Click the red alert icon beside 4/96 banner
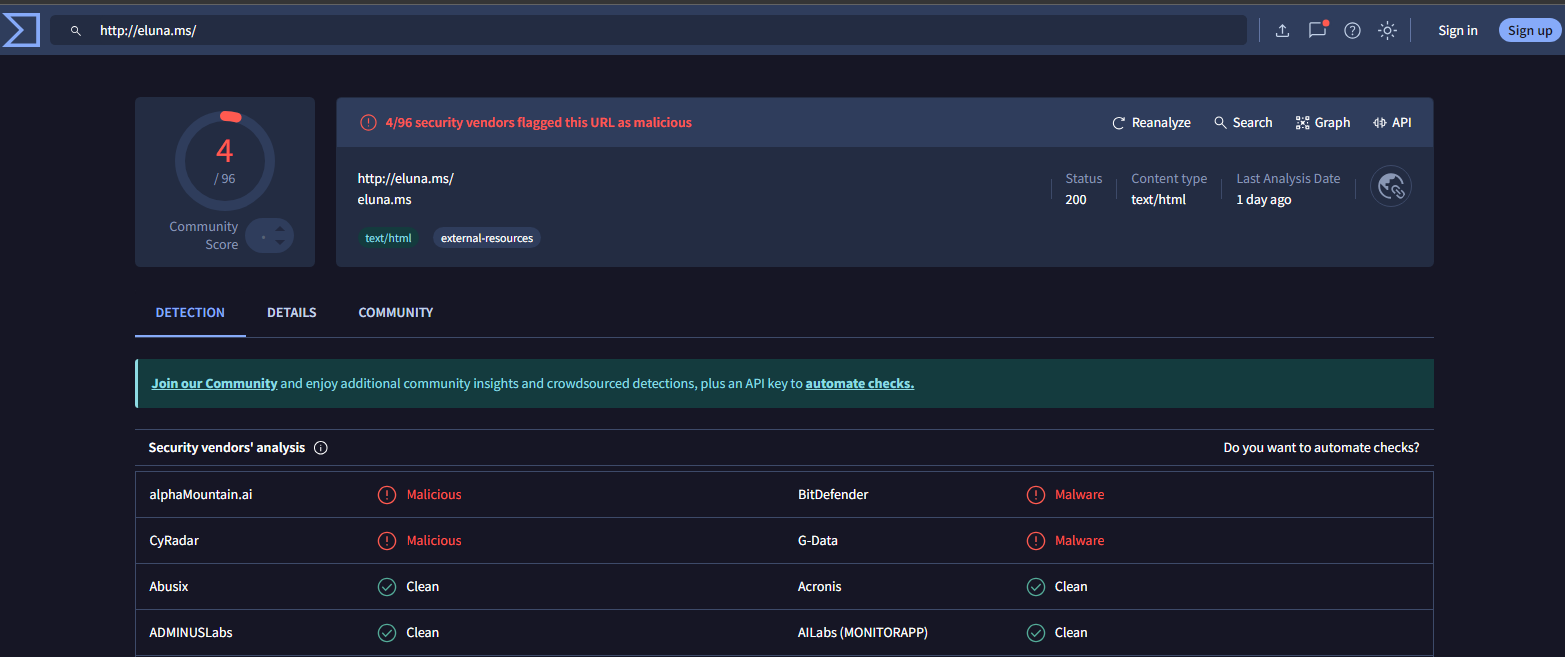 [369, 123]
